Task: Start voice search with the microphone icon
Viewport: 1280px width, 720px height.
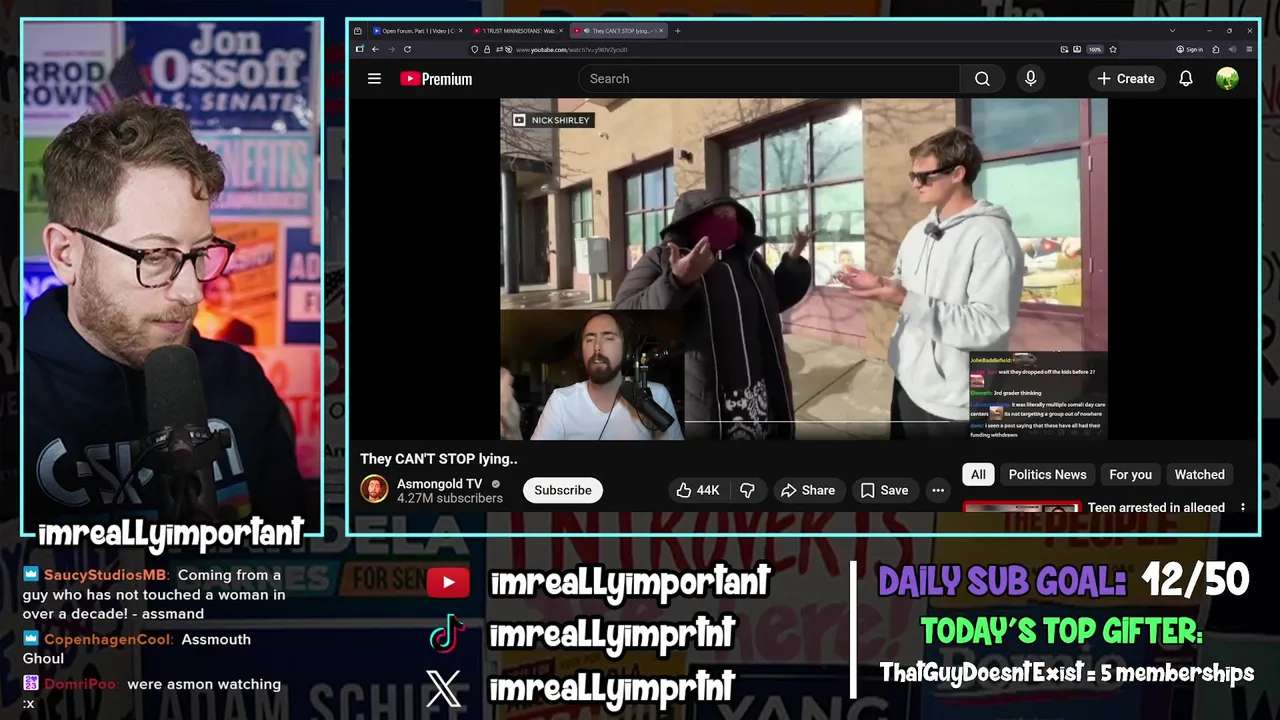Action: pos(1031,78)
